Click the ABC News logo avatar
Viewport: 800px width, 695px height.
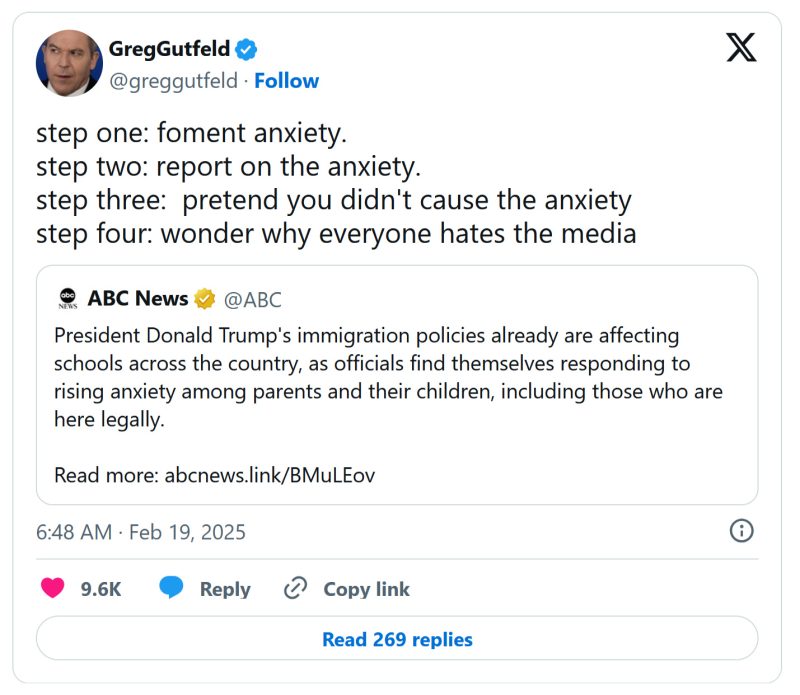coord(65,296)
